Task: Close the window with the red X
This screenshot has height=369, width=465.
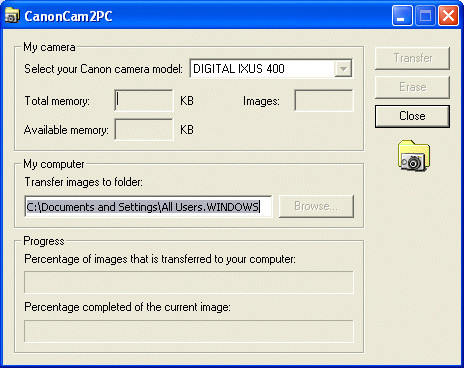Action: [x=448, y=15]
